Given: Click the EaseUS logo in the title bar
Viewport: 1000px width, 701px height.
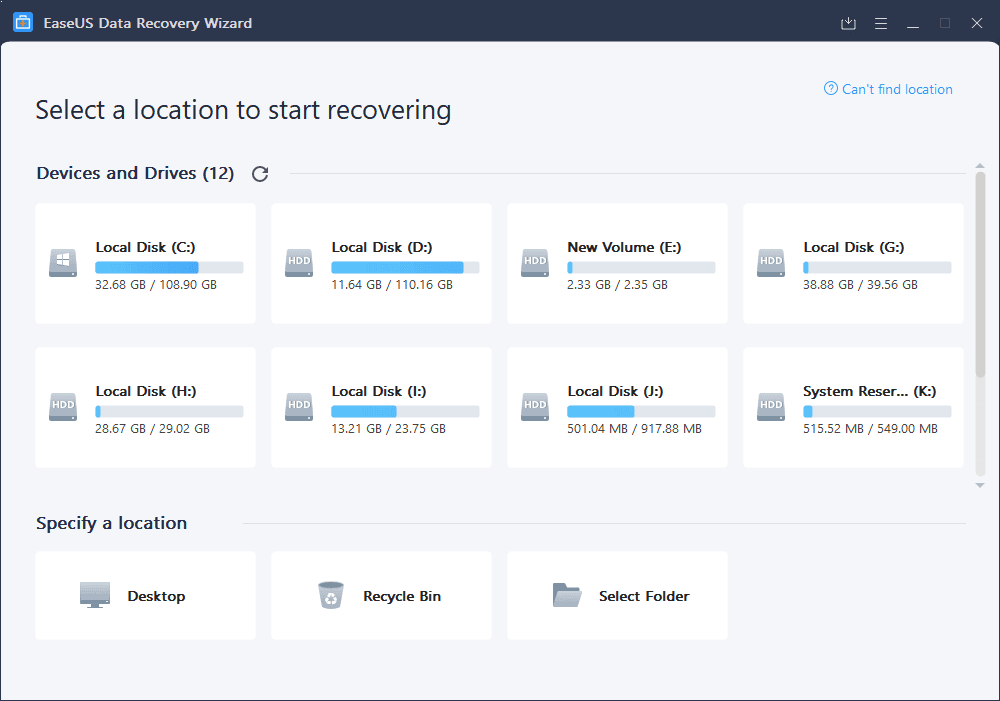Looking at the screenshot, I should tap(22, 21).
